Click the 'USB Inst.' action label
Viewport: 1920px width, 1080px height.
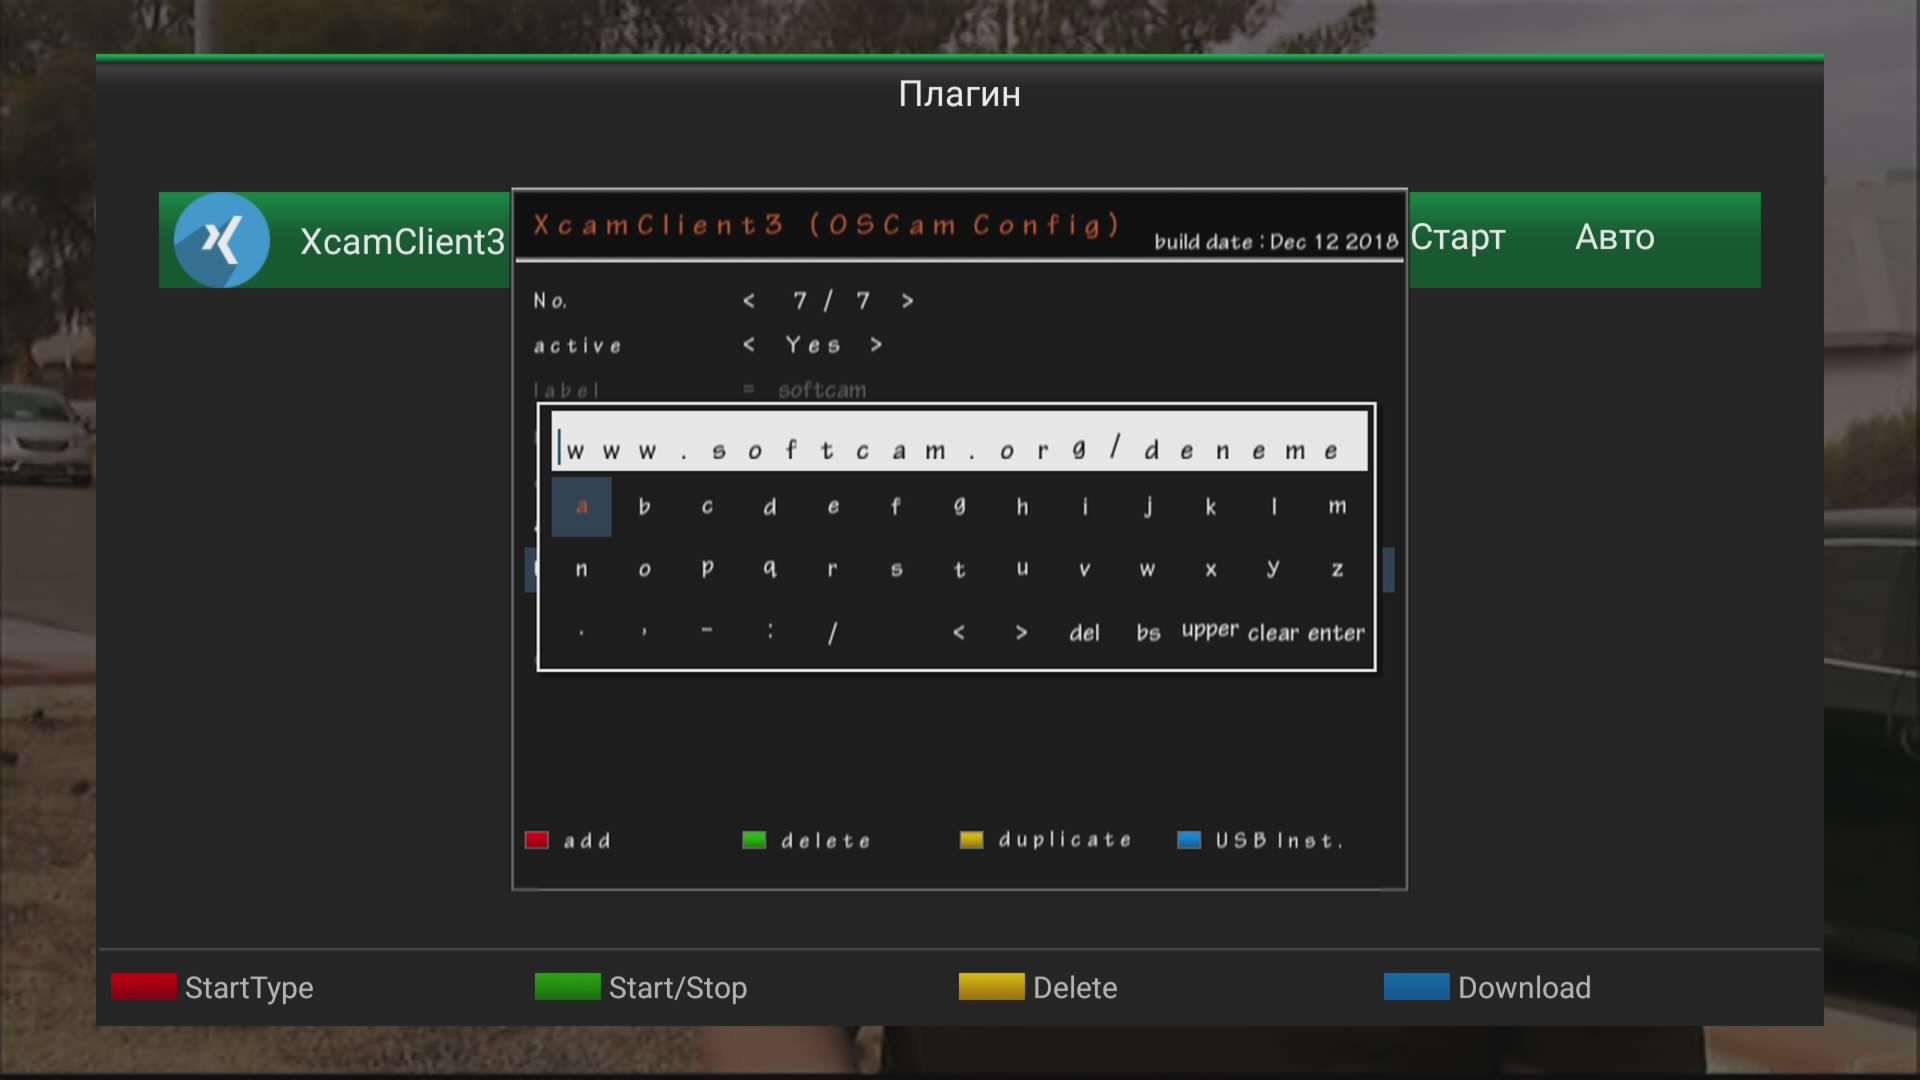pyautogui.click(x=1279, y=841)
